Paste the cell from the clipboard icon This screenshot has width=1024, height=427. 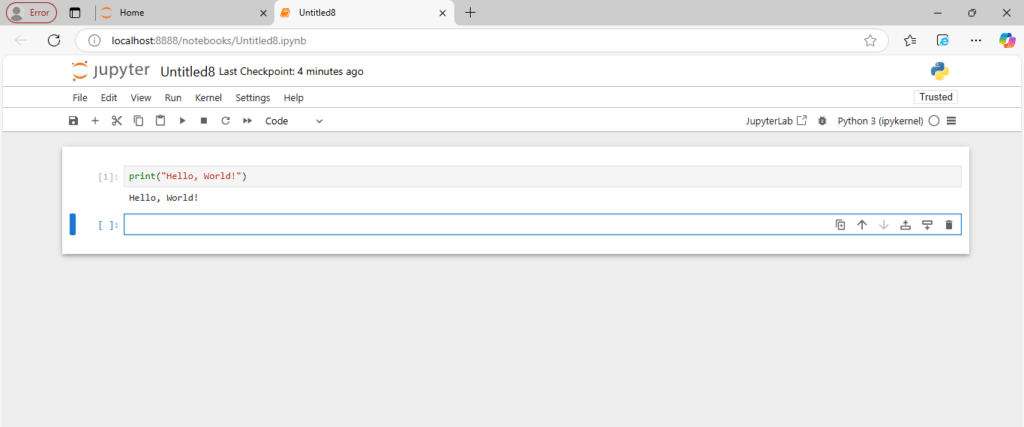[x=160, y=121]
